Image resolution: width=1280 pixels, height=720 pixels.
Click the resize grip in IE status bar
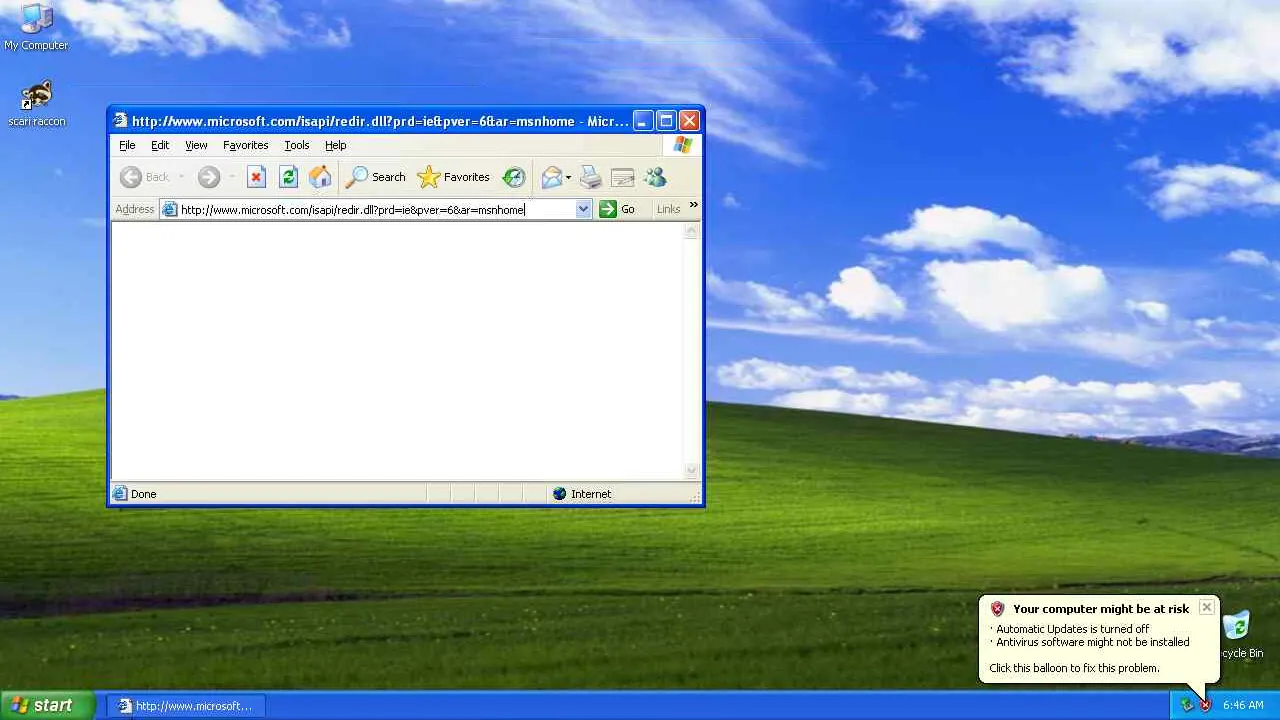(695, 496)
